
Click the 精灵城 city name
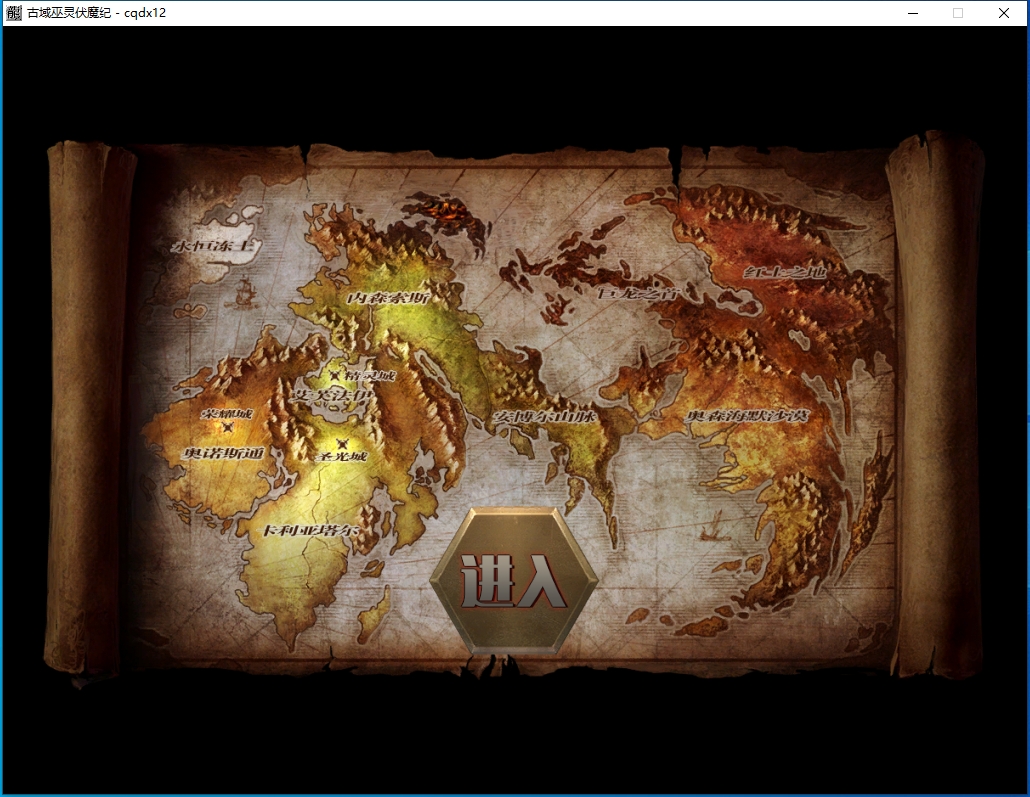pyautogui.click(x=370, y=375)
